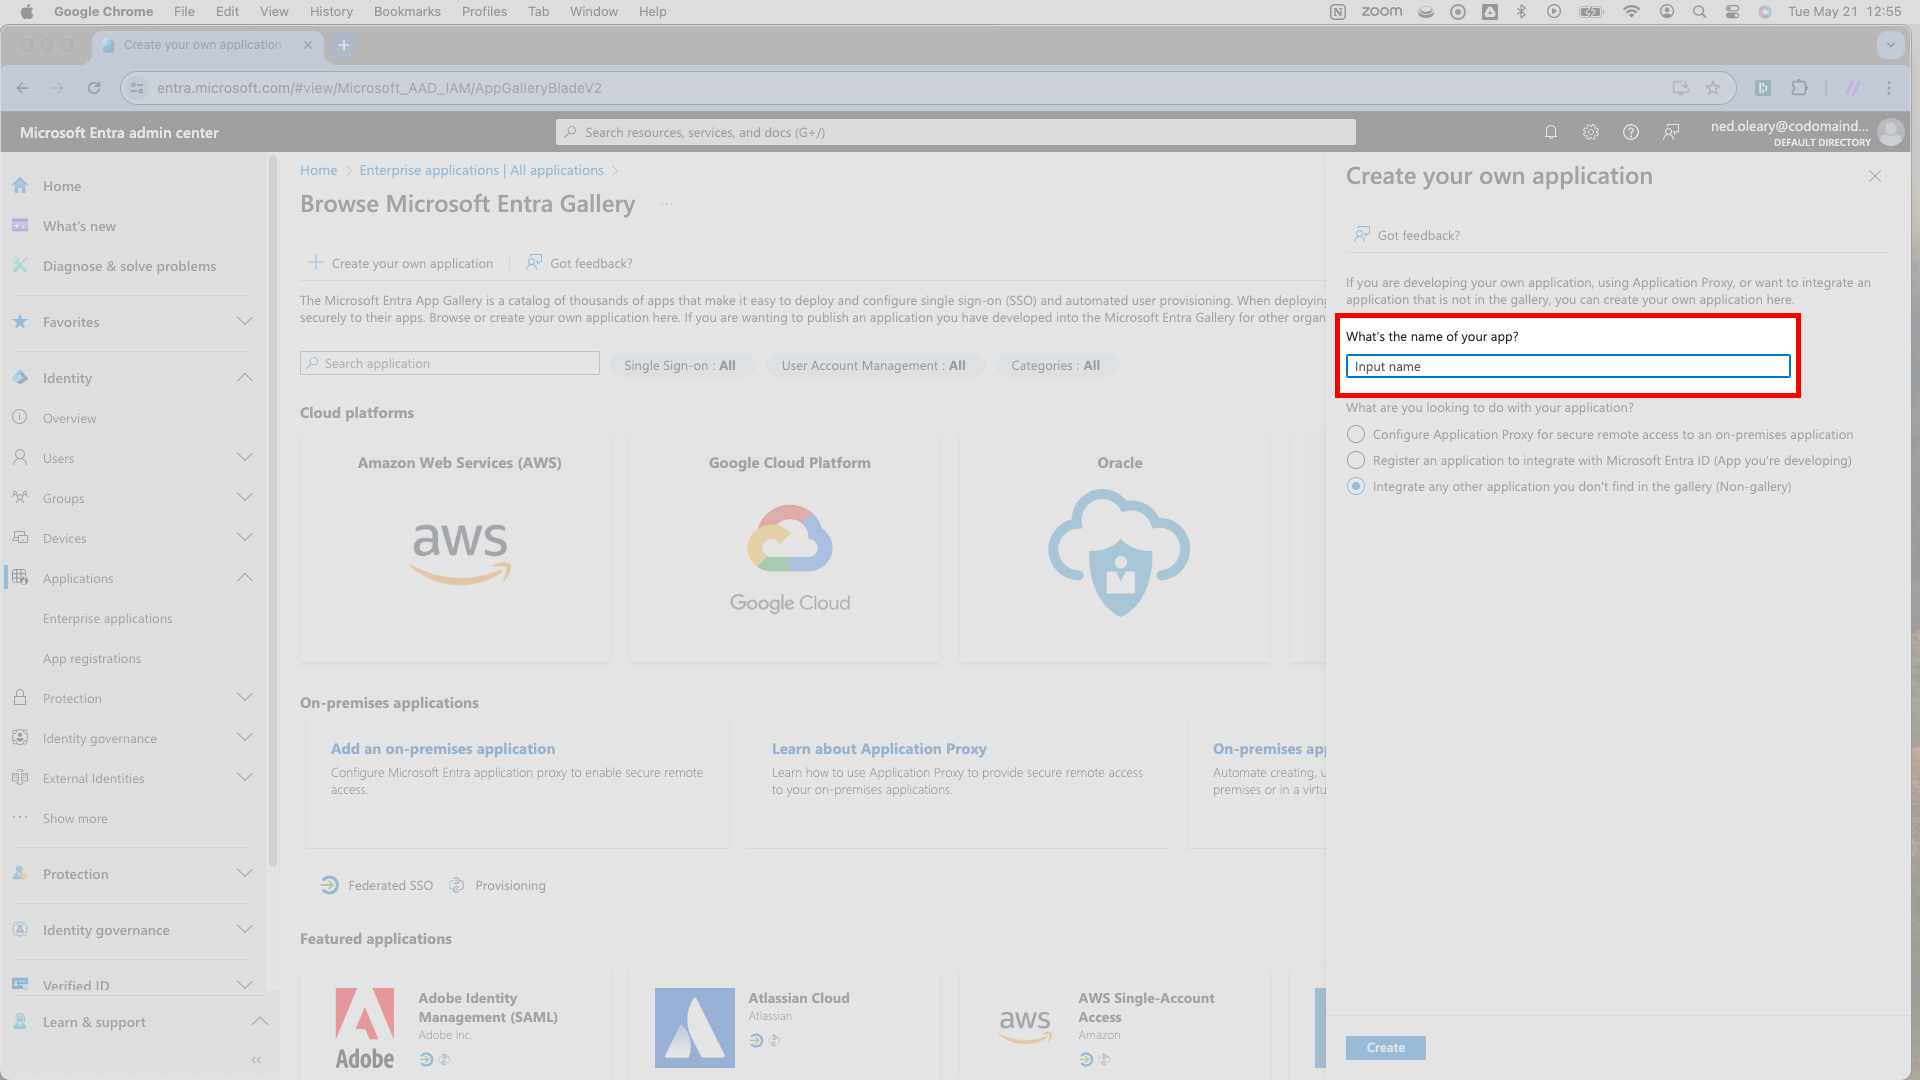Click the sidebar vertical scrollbar
Viewport: 1920px width, 1080px height.
pyautogui.click(x=272, y=510)
